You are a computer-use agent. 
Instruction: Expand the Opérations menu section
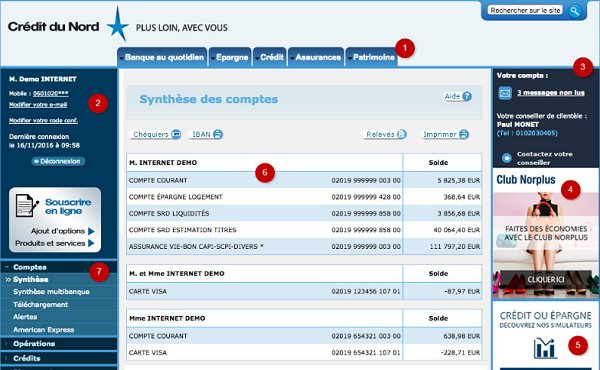(x=59, y=344)
